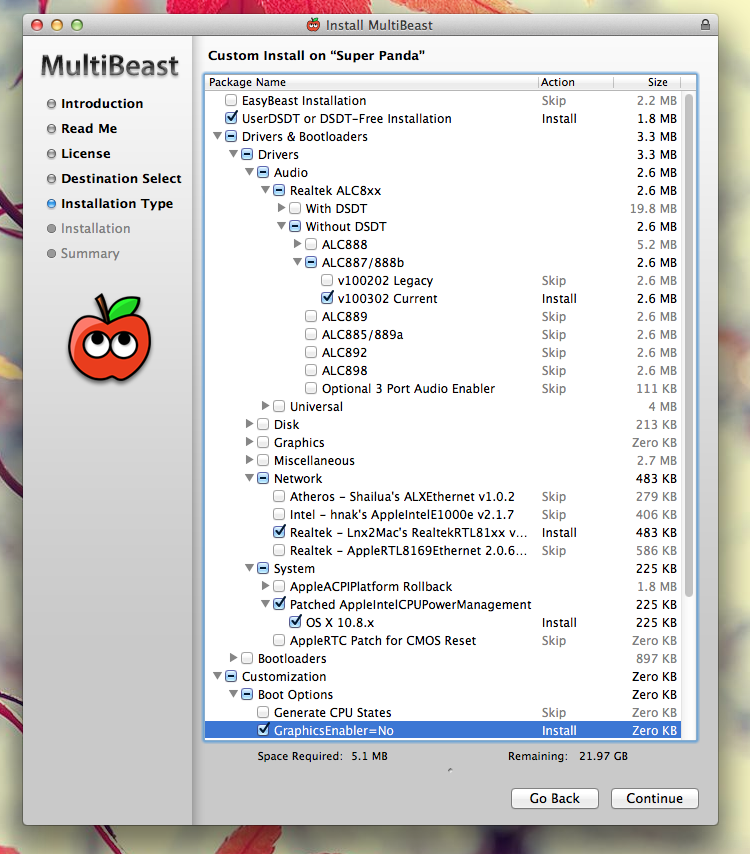Screen dimensions: 750x854
Task: Click the Introduction step label
Action: [102, 103]
